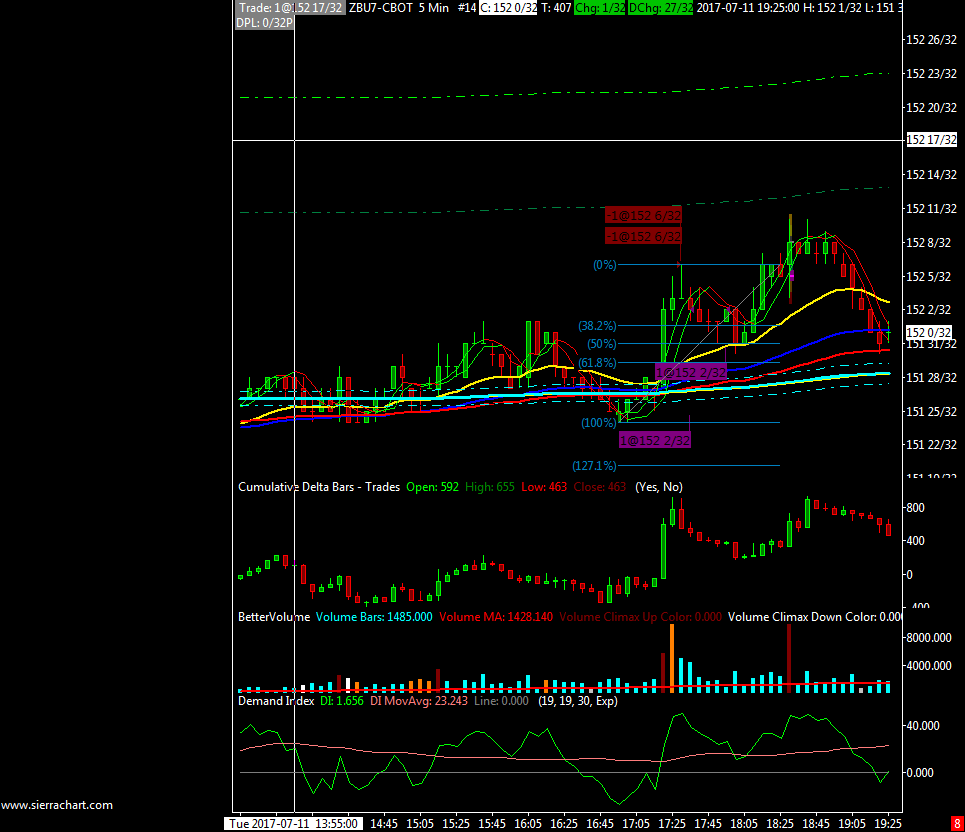Select the topmost '-1@152 6/32' sell order marker

643,215
